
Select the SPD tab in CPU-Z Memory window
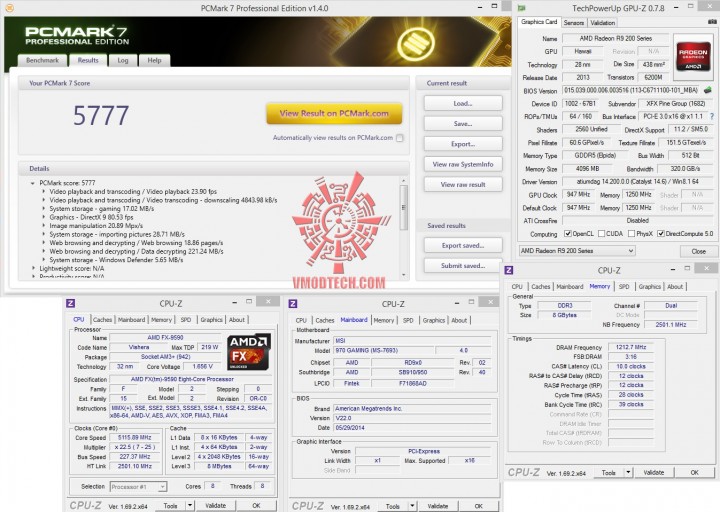pos(624,287)
